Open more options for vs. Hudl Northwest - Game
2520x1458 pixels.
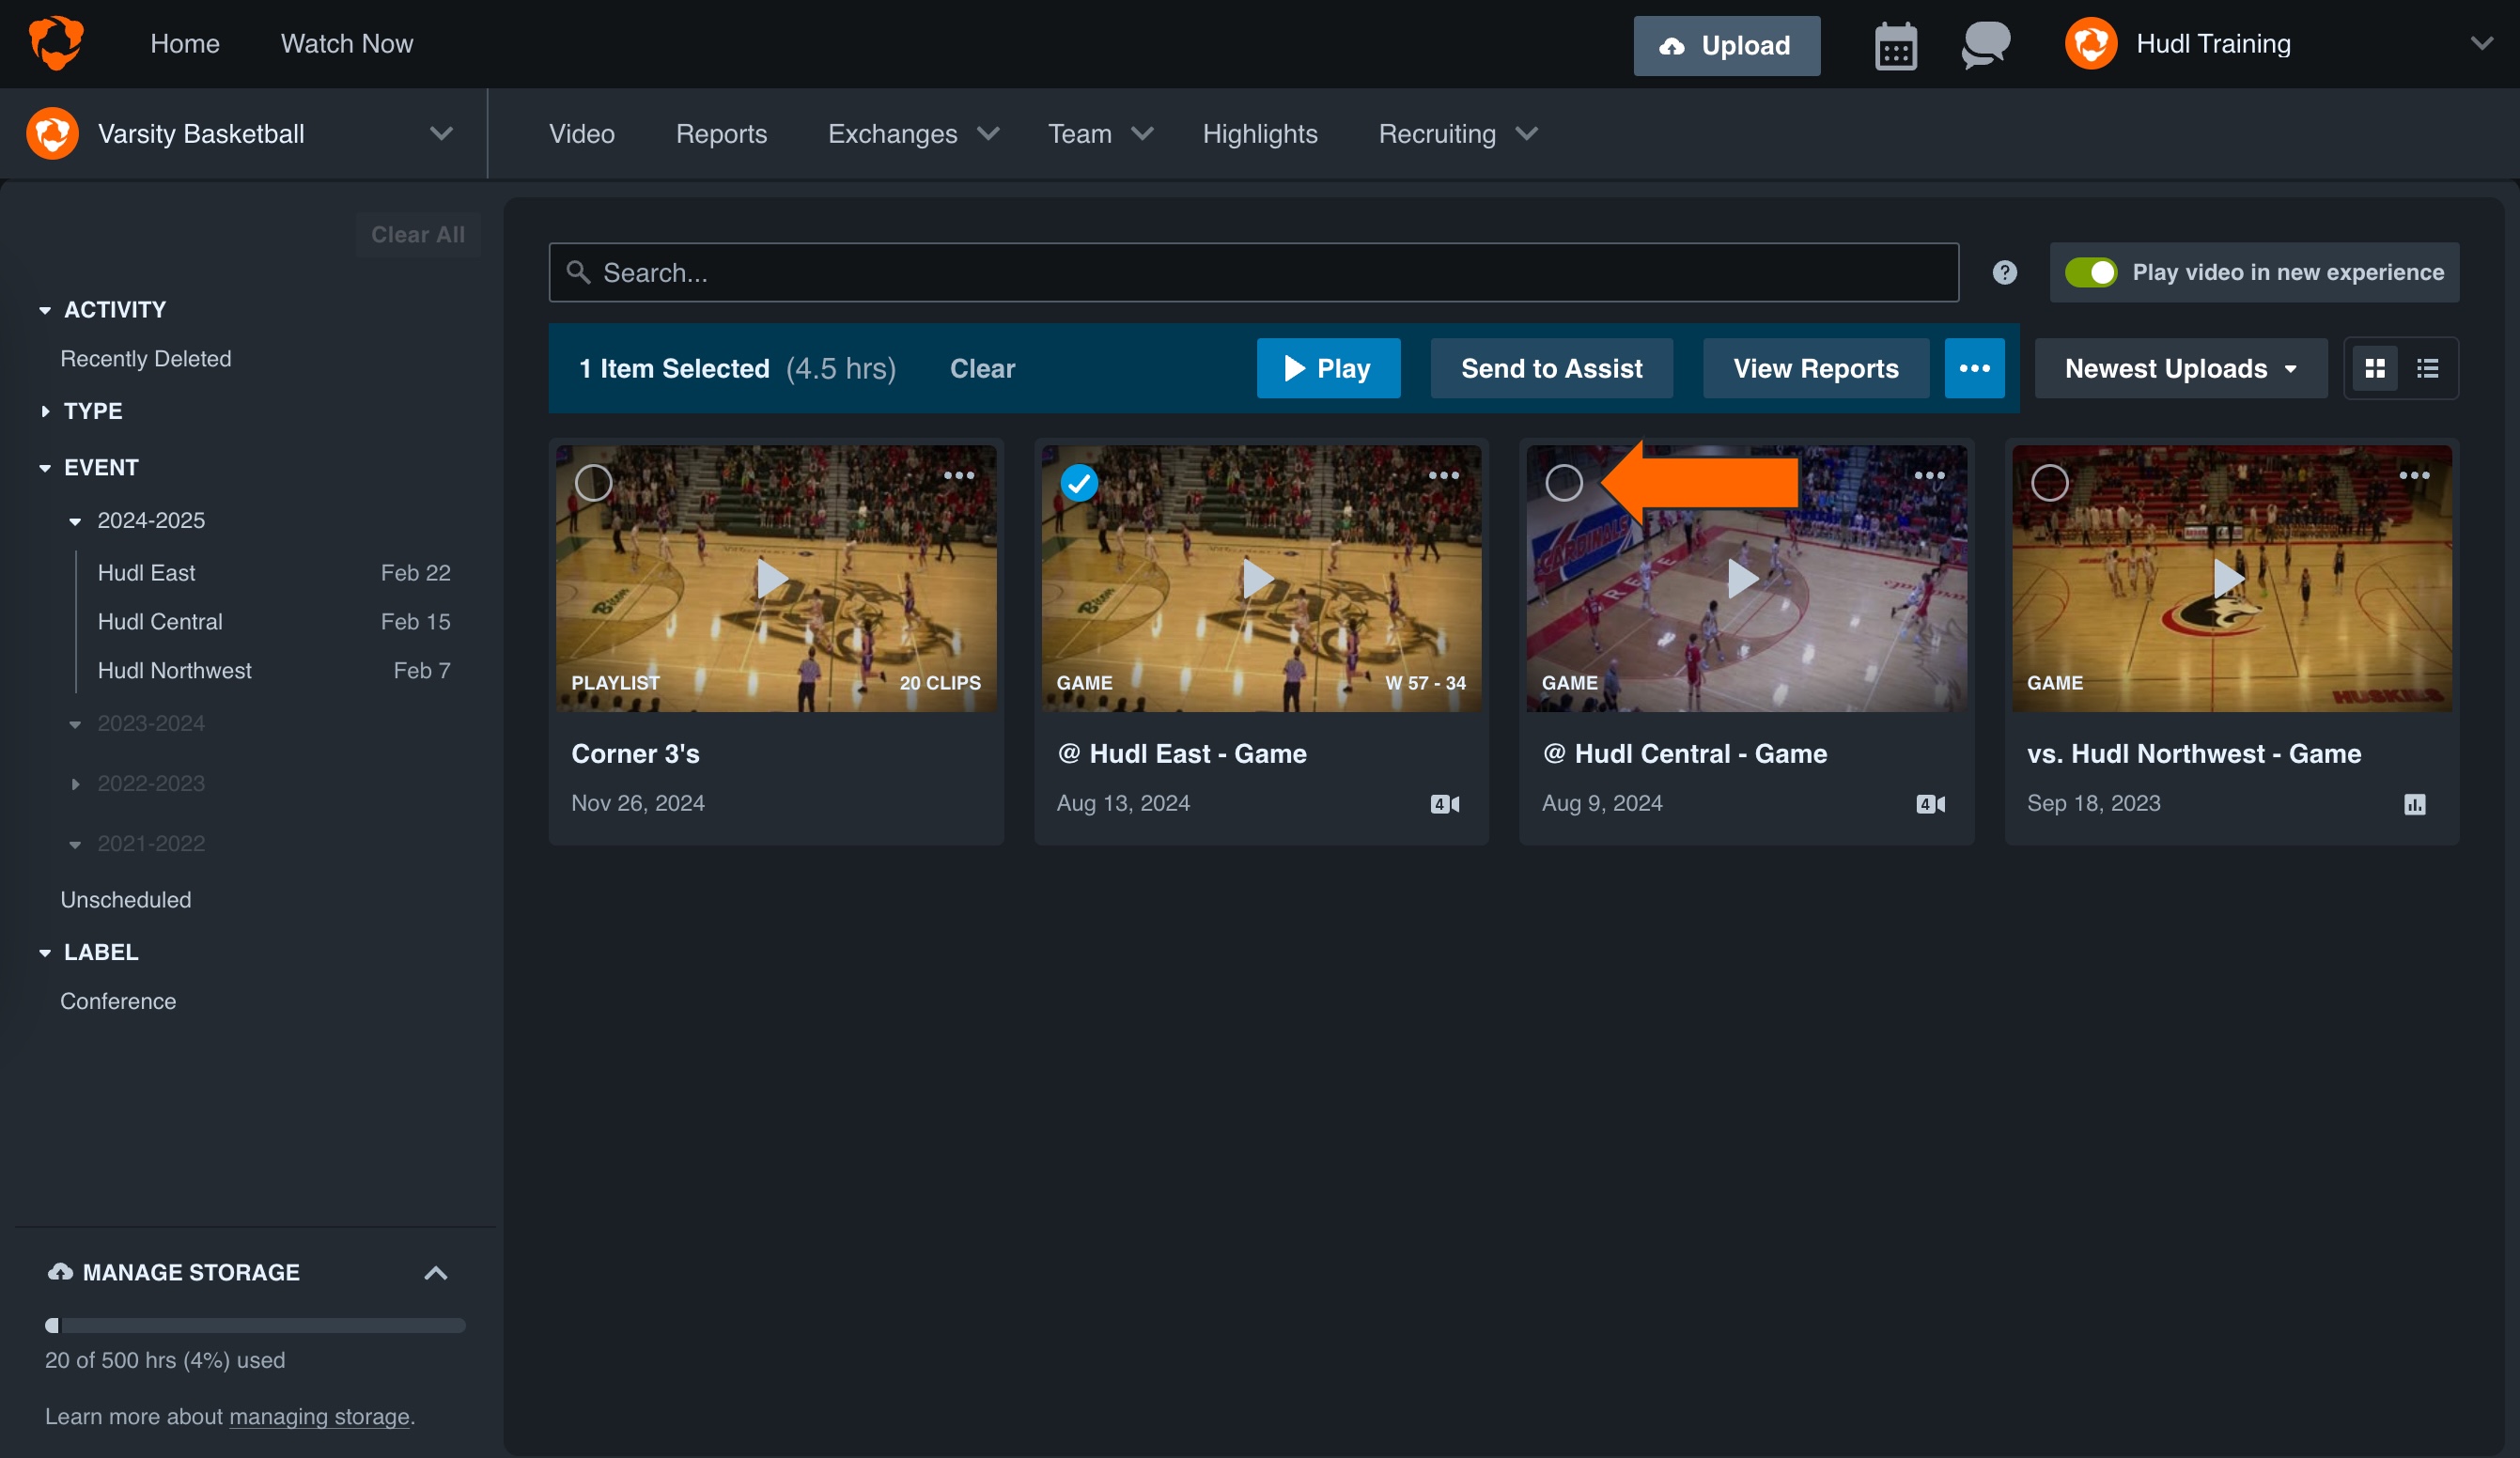point(2416,476)
